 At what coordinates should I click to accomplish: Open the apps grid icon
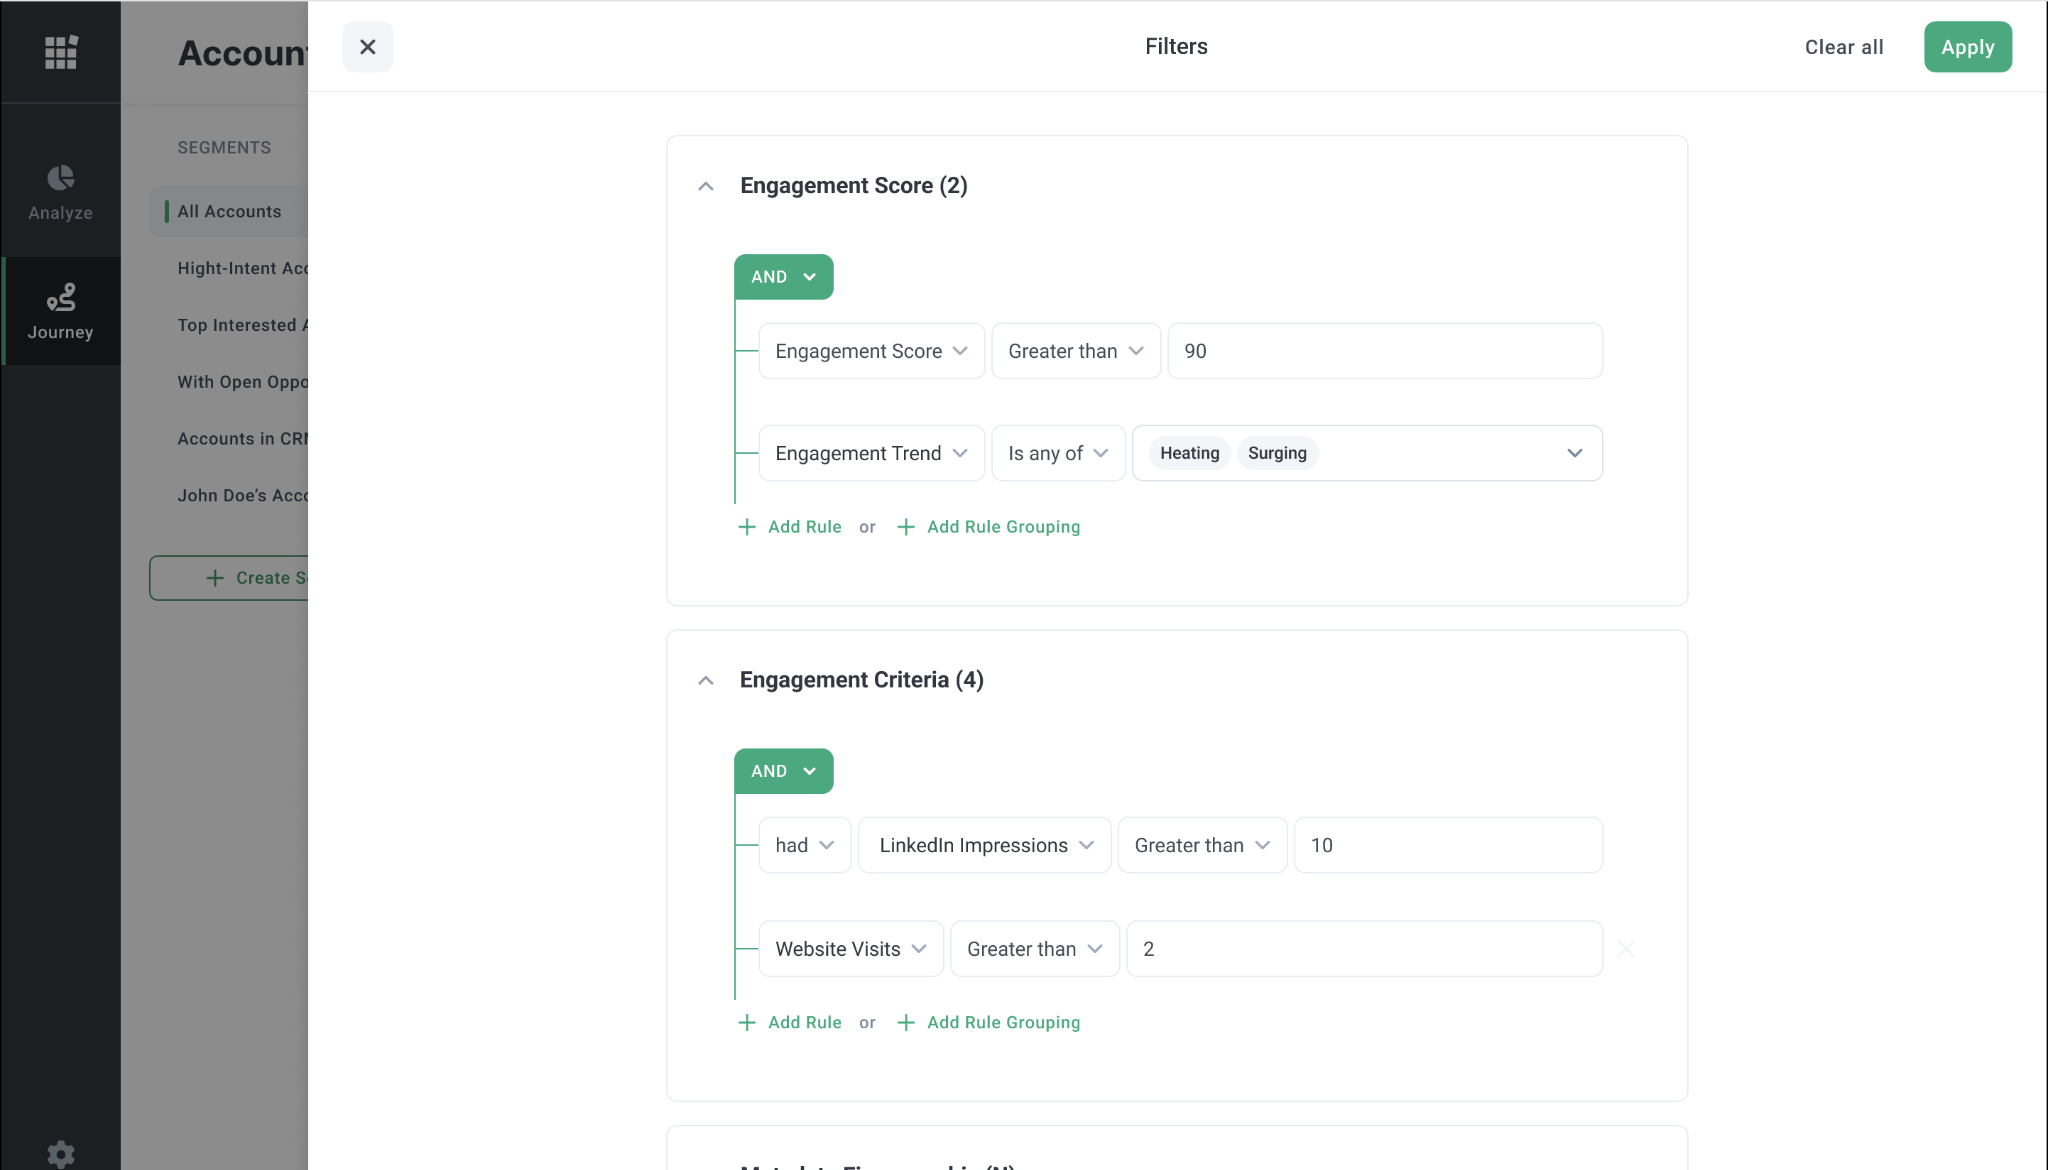pyautogui.click(x=61, y=52)
